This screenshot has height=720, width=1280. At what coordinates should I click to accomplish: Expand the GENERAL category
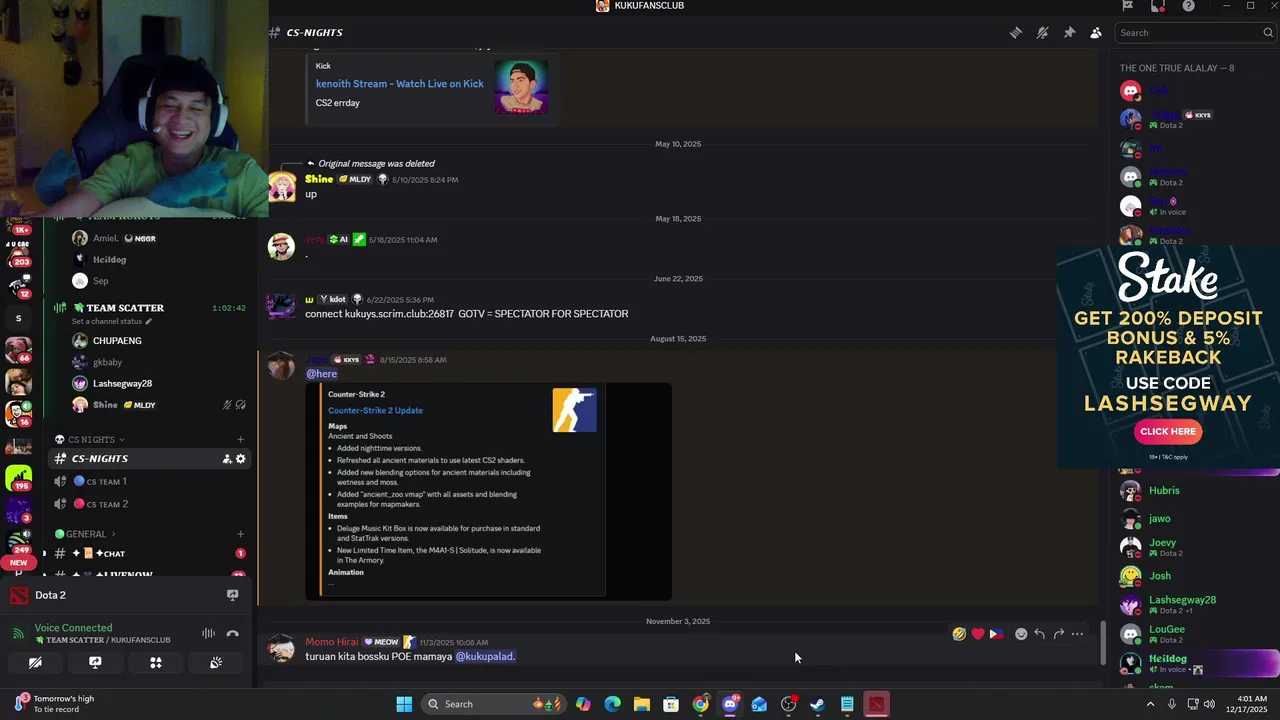click(86, 534)
